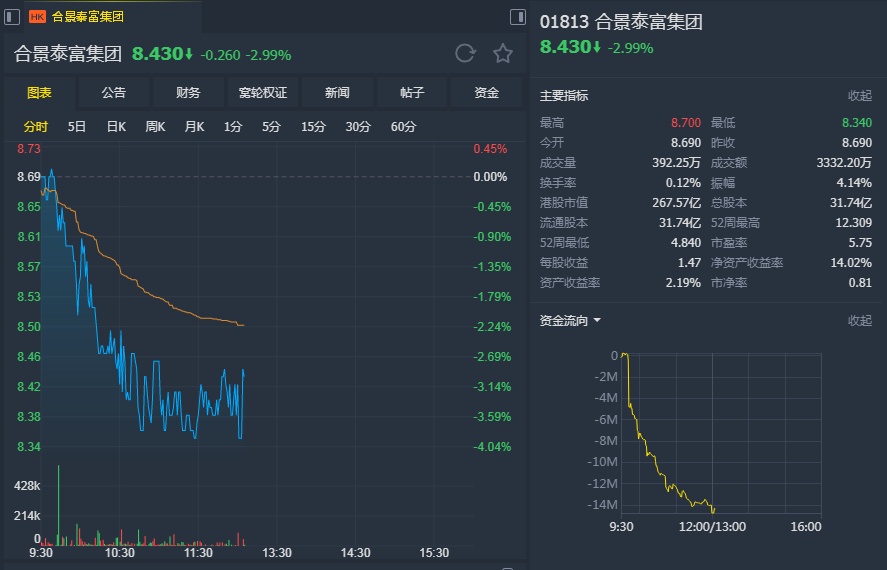Viewport: 887px width, 570px height.
Task: Open the 财务 tab
Action: pos(188,93)
